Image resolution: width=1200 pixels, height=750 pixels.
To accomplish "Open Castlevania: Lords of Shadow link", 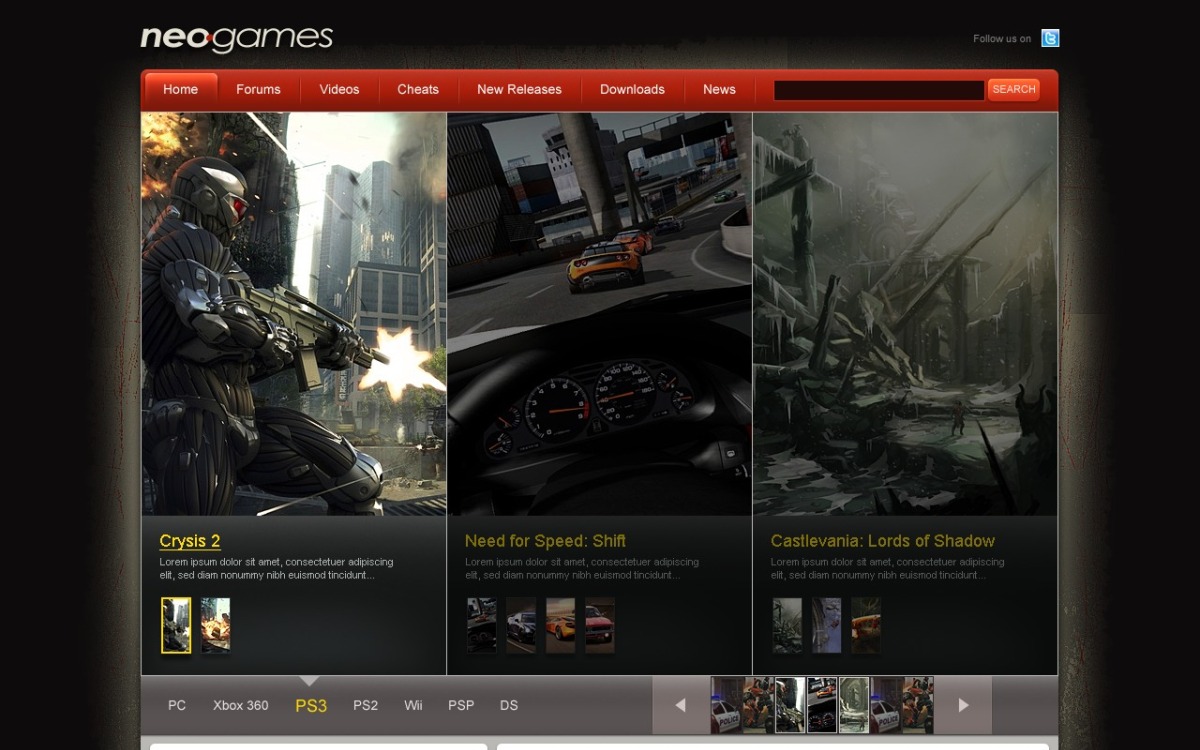I will click(x=883, y=541).
